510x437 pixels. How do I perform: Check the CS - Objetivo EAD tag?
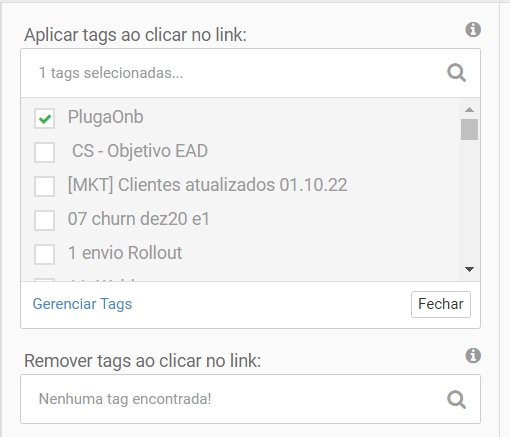44,152
